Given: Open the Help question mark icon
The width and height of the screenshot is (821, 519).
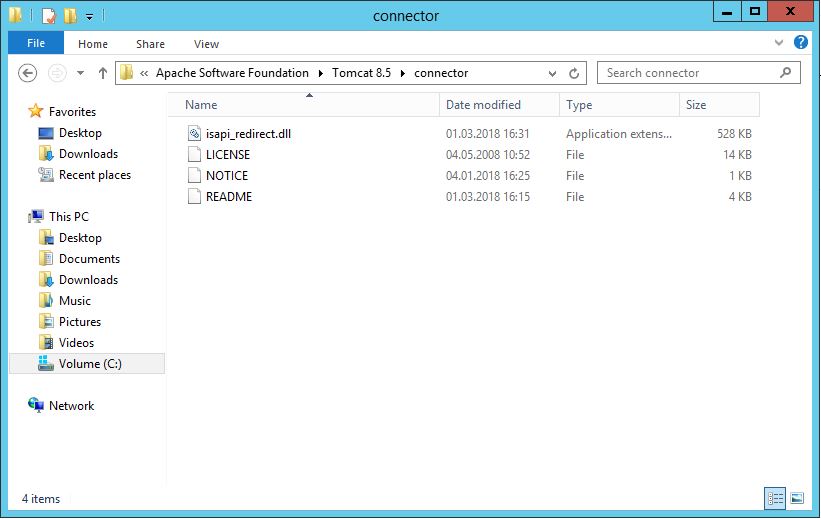Looking at the screenshot, I should (x=801, y=43).
